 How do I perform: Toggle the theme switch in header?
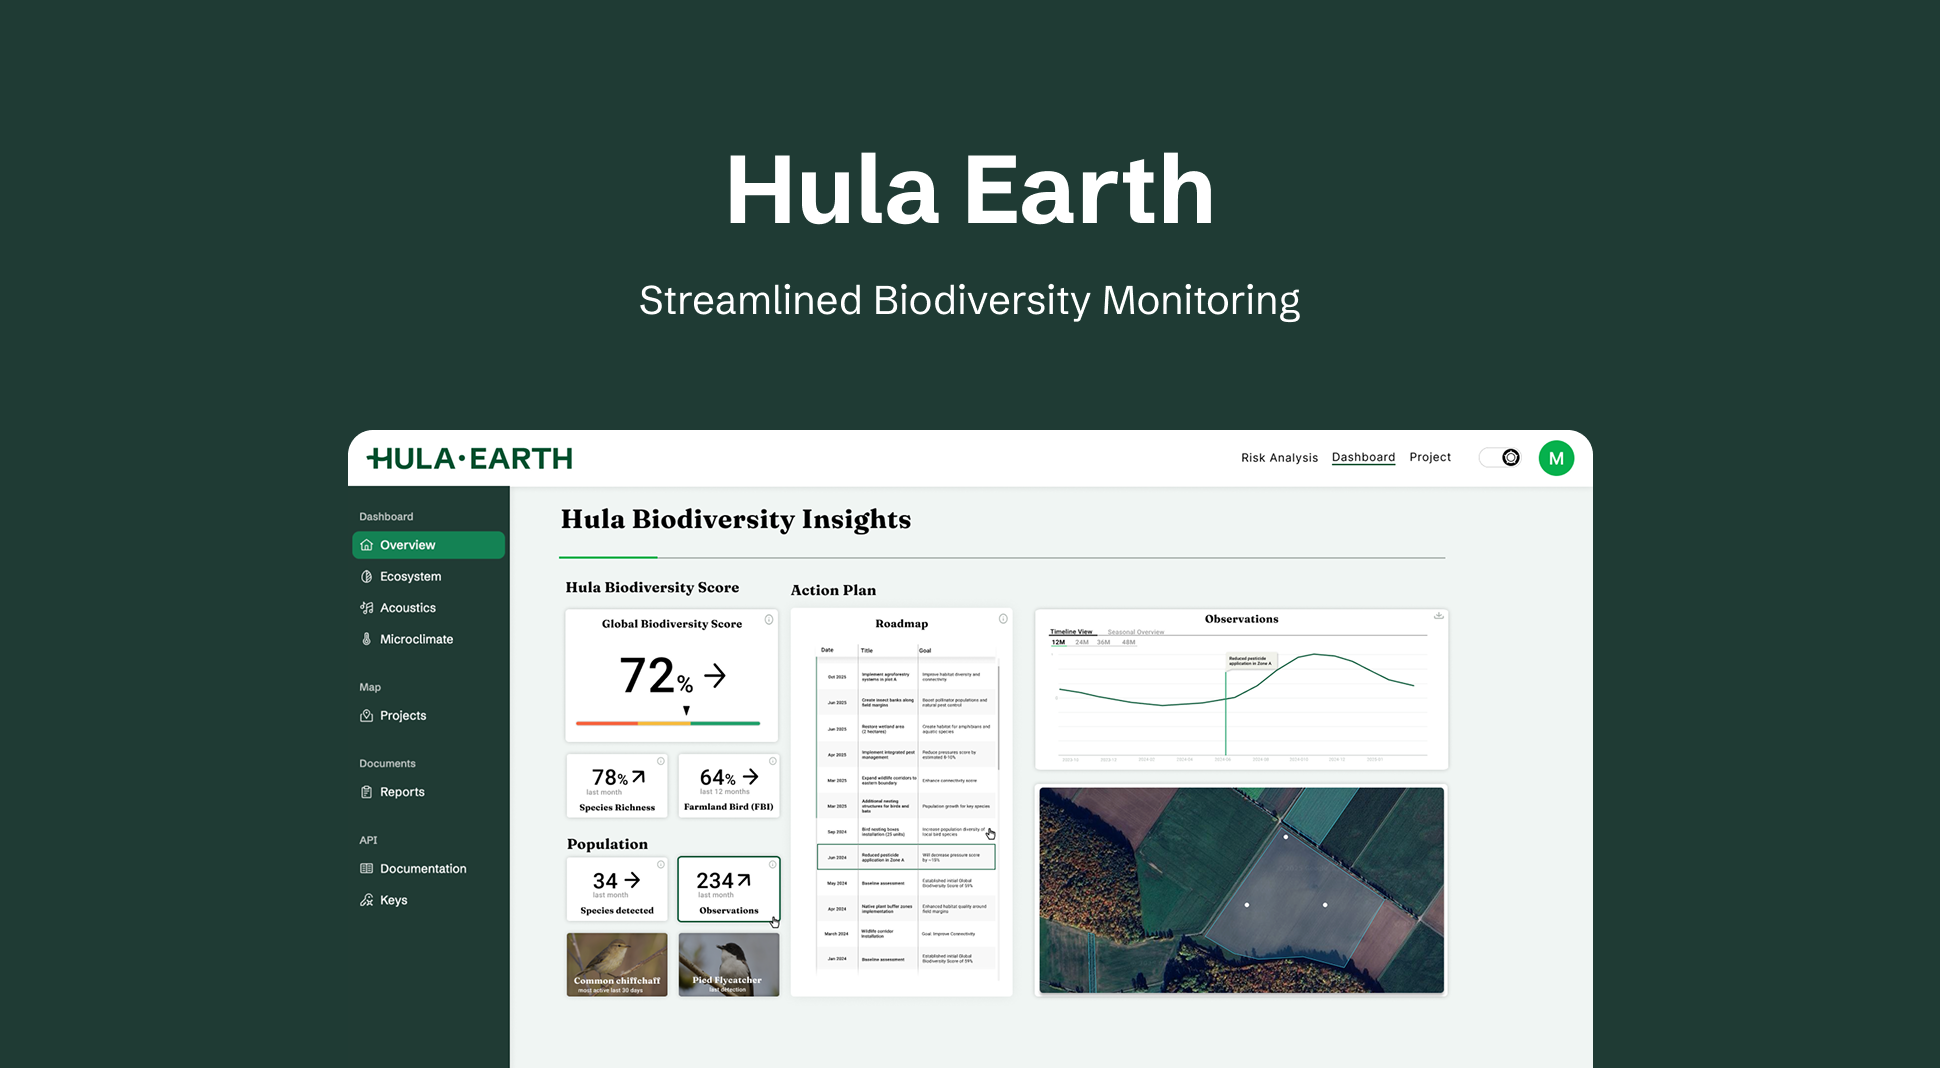(x=1500, y=458)
